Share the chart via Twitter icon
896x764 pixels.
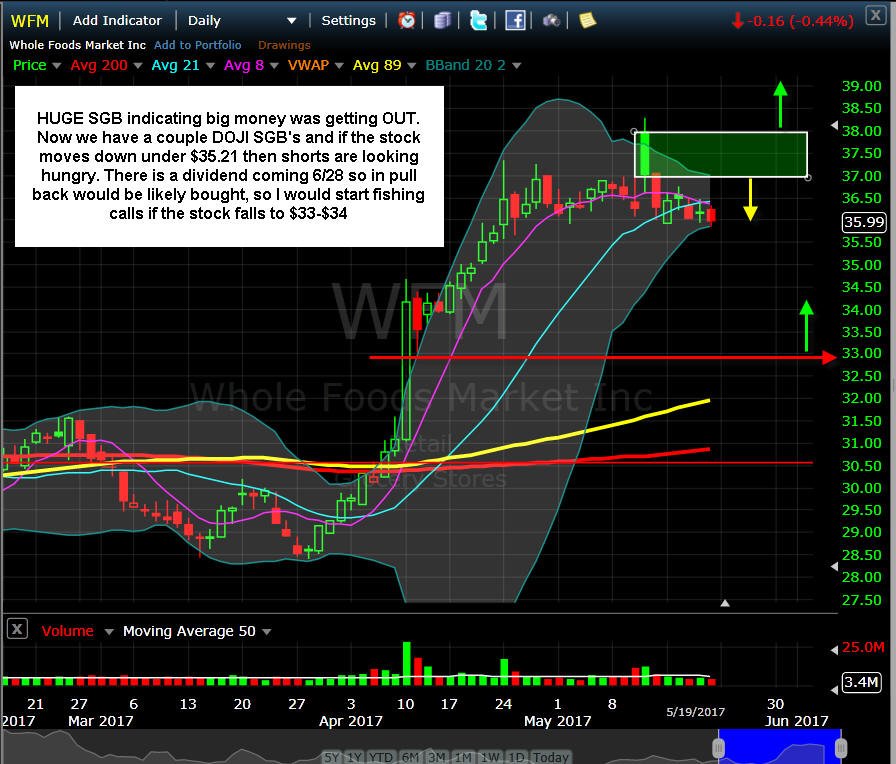click(x=478, y=21)
